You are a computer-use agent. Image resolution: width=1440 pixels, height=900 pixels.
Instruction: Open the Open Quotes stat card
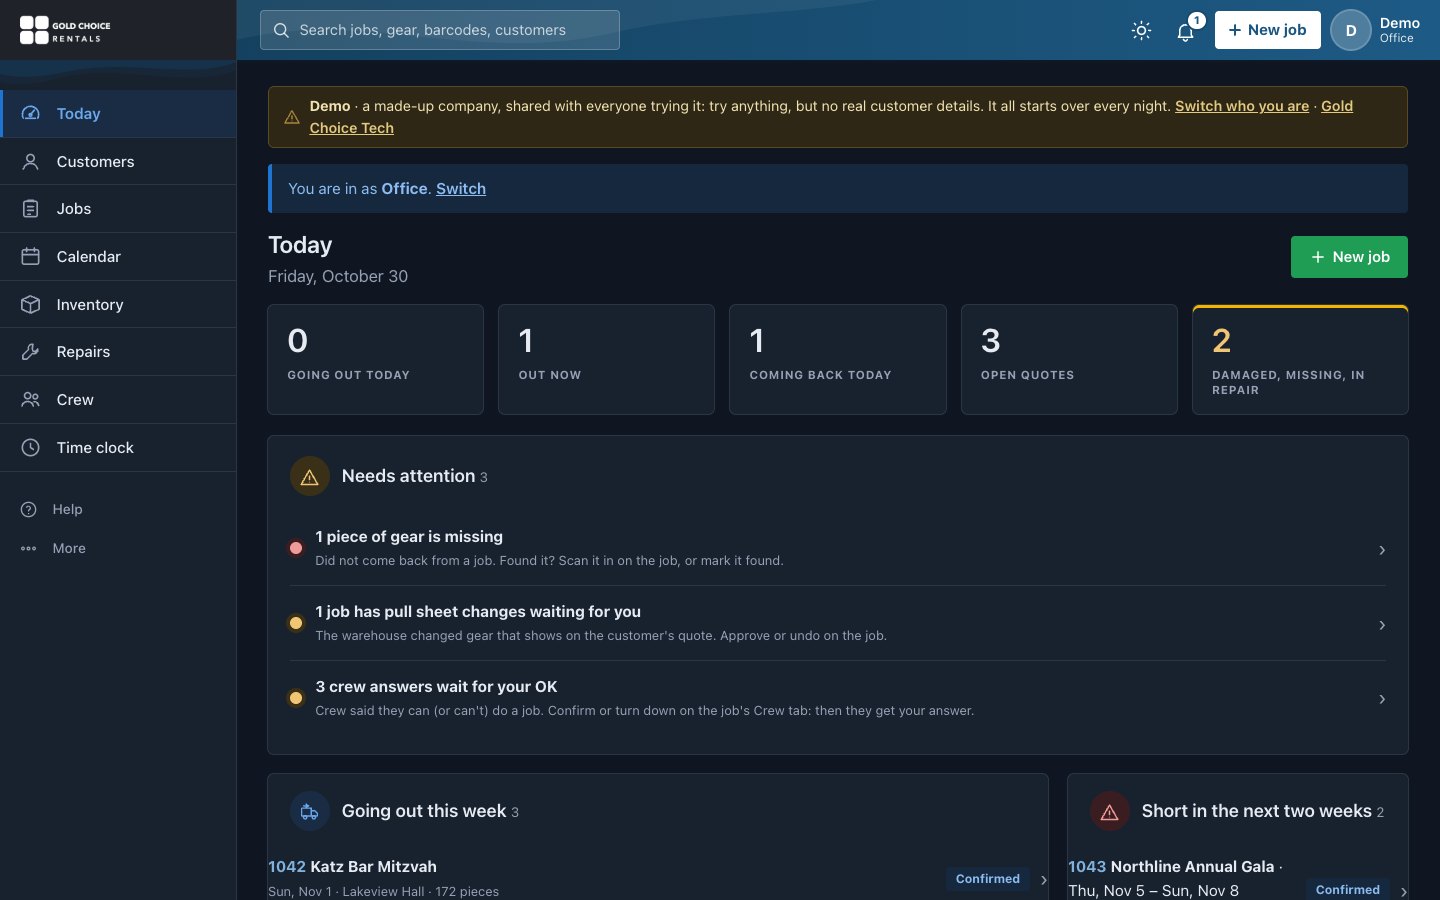[1069, 359]
